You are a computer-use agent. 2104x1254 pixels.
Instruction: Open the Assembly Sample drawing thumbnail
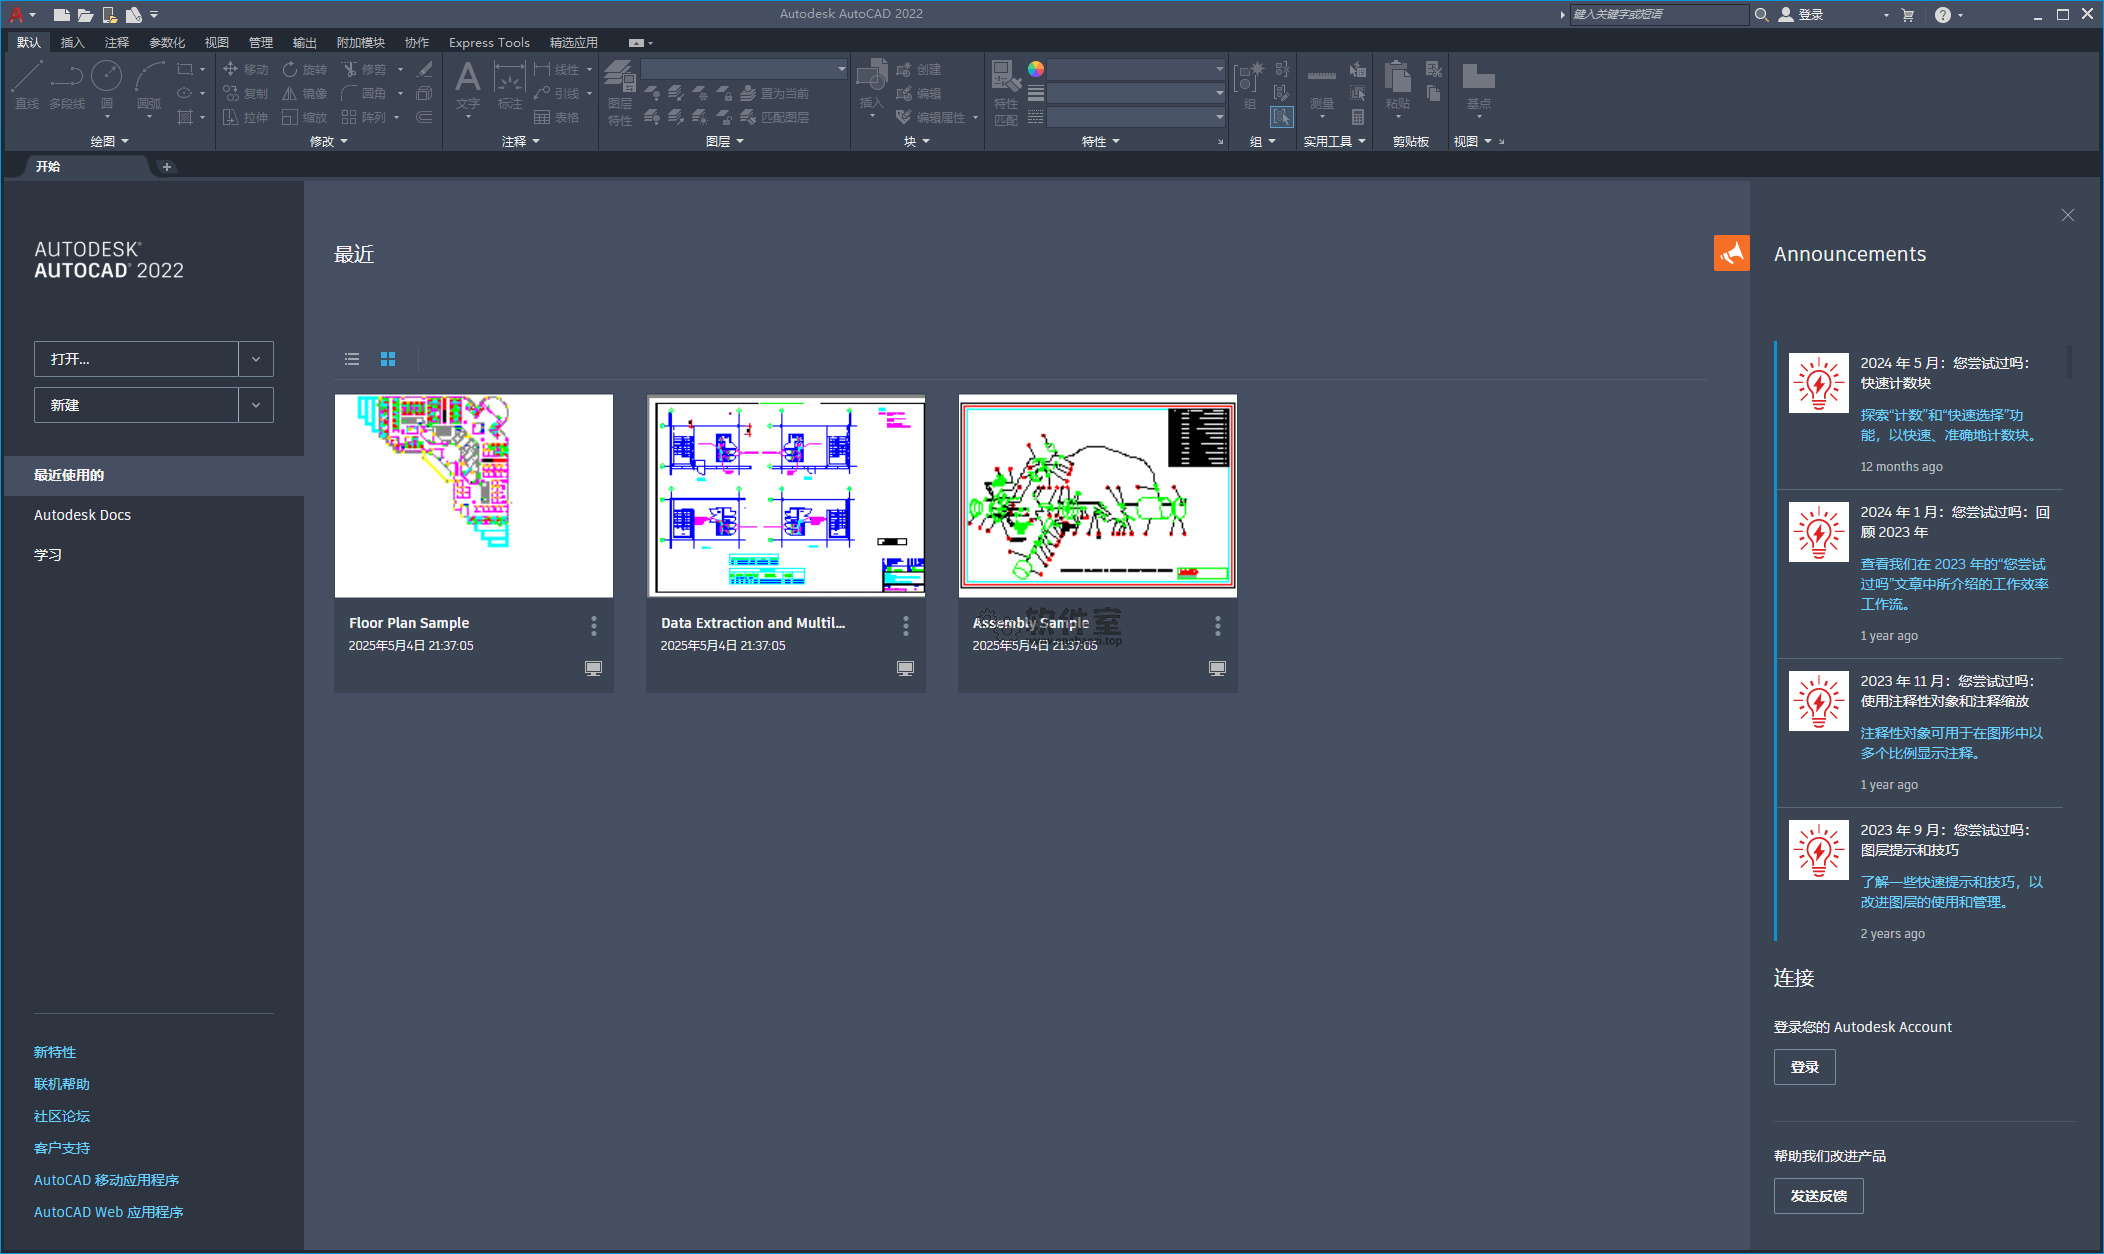pos(1098,496)
